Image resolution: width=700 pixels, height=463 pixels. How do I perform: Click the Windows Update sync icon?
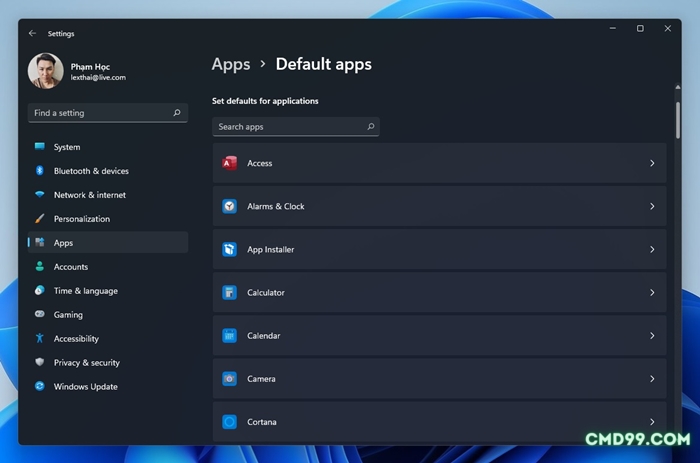pyautogui.click(x=40, y=386)
